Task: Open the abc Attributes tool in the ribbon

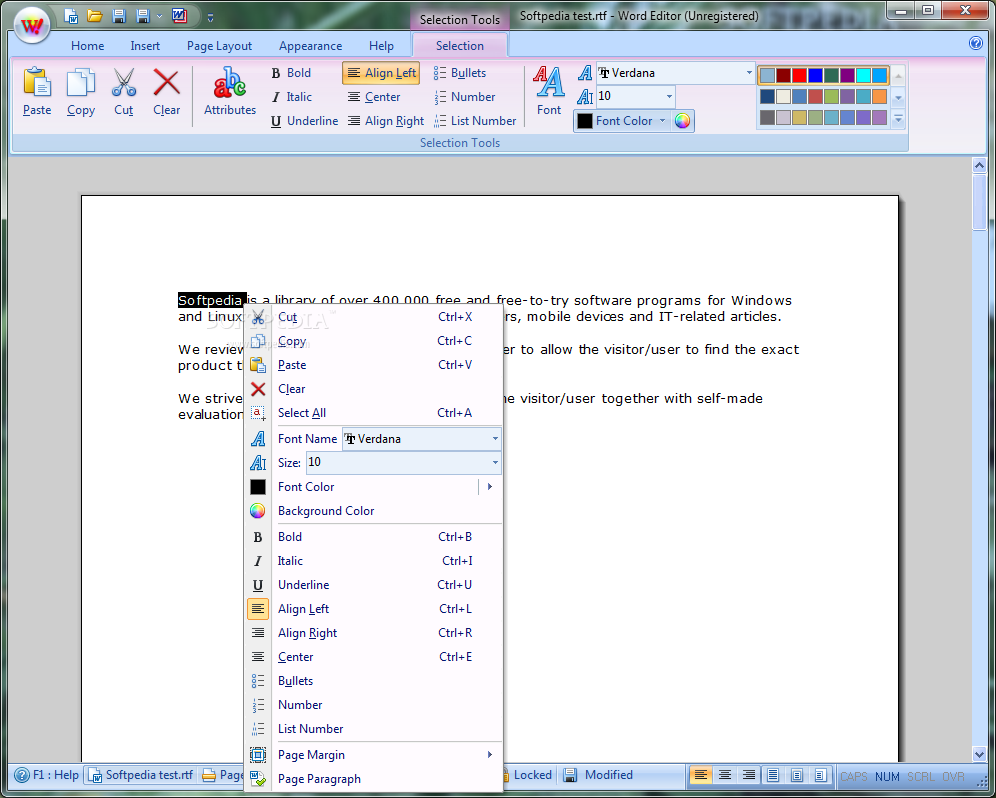Action: (230, 91)
